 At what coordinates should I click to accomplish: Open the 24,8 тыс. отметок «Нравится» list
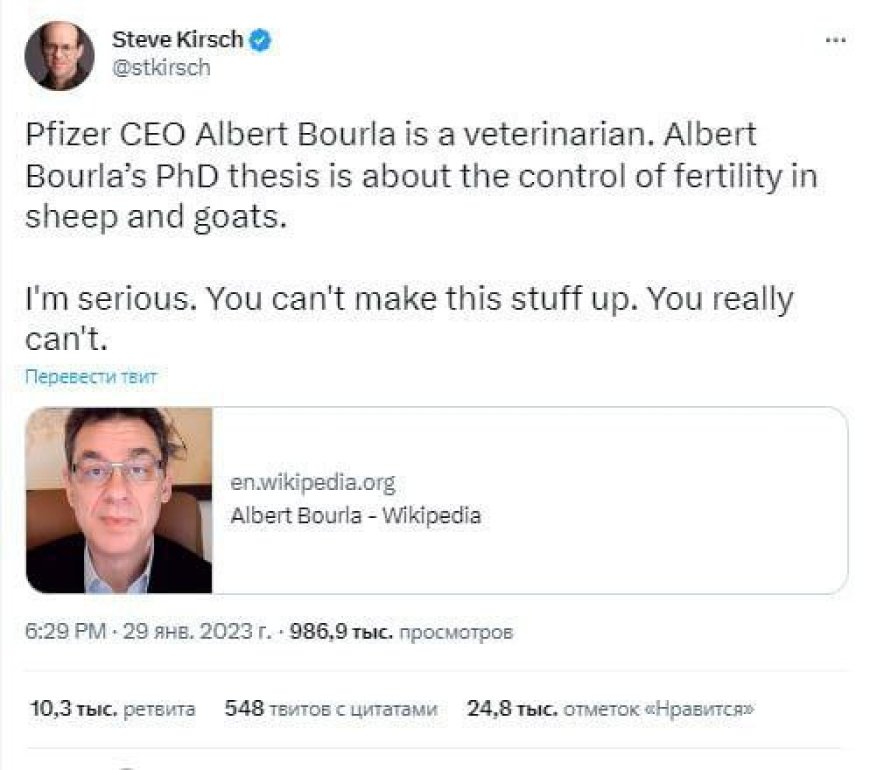pyautogui.click(x=610, y=709)
